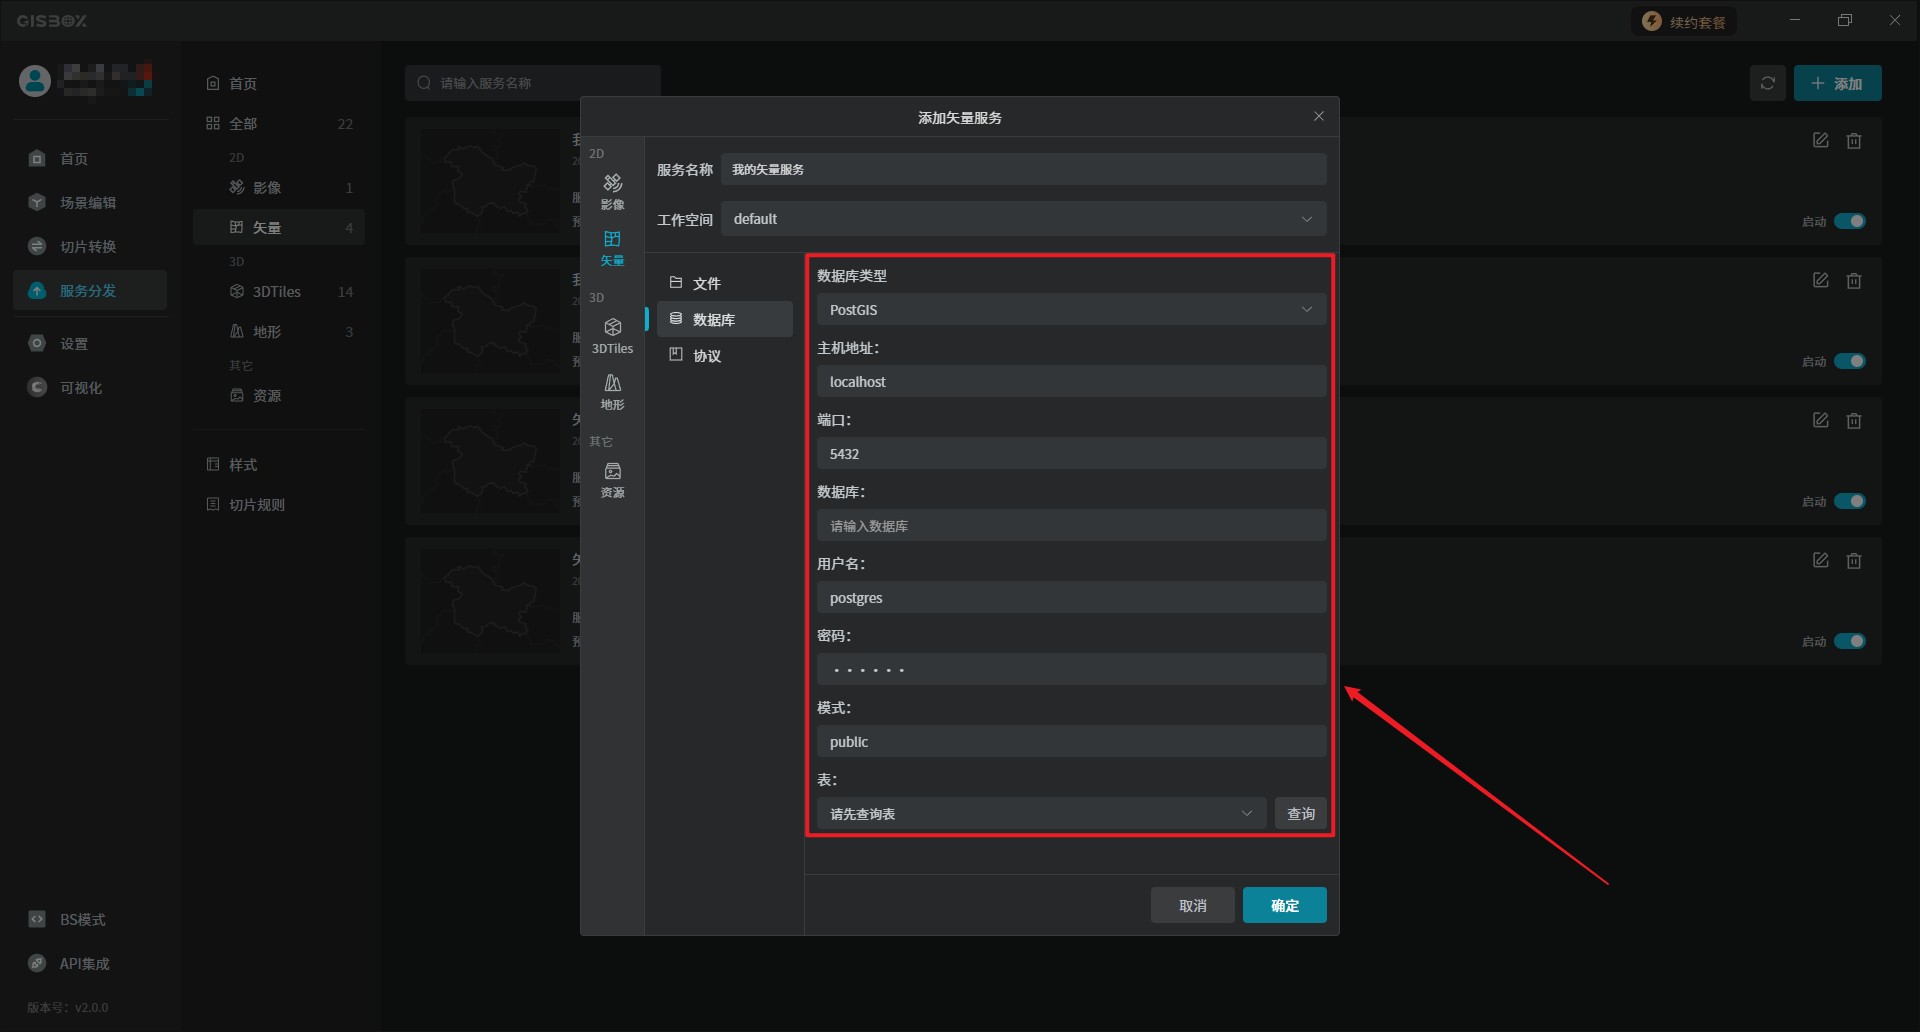This screenshot has height=1032, width=1920.
Task: Open the 工作空间 default dropdown
Action: point(1023,219)
